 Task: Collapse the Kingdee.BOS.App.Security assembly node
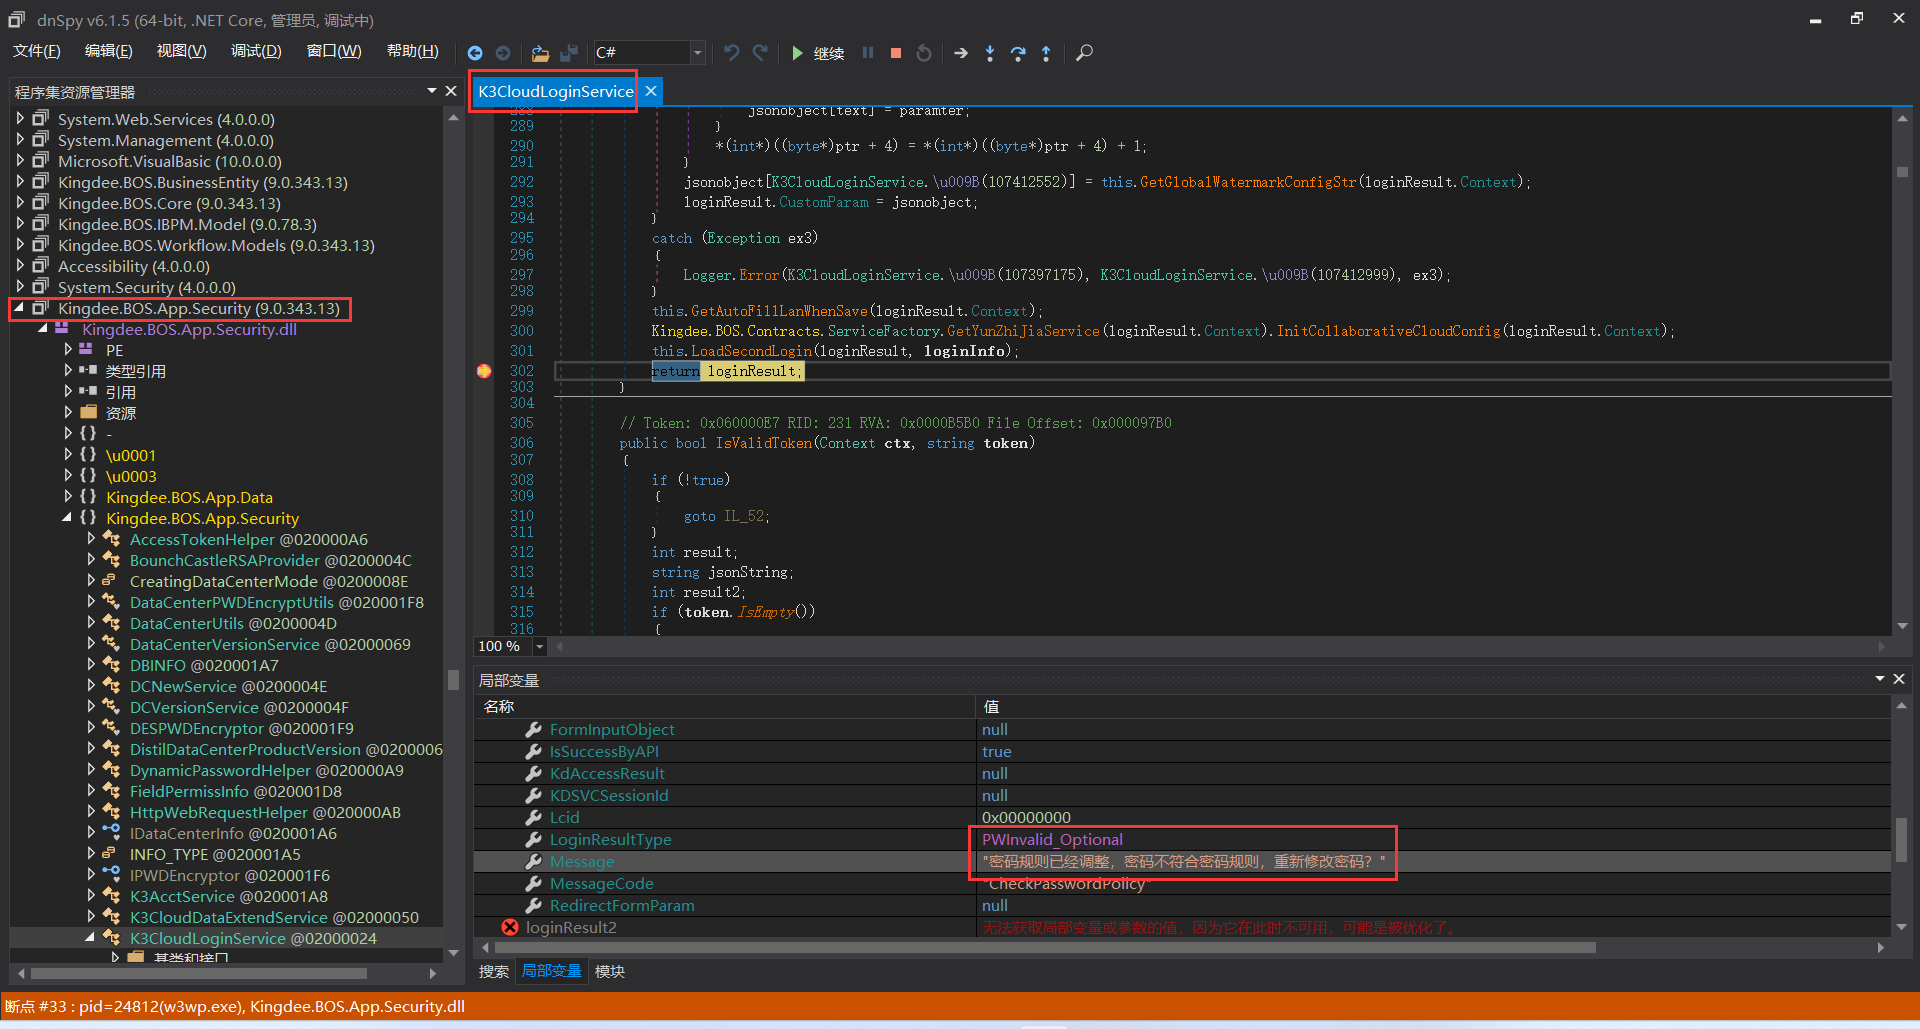19,308
